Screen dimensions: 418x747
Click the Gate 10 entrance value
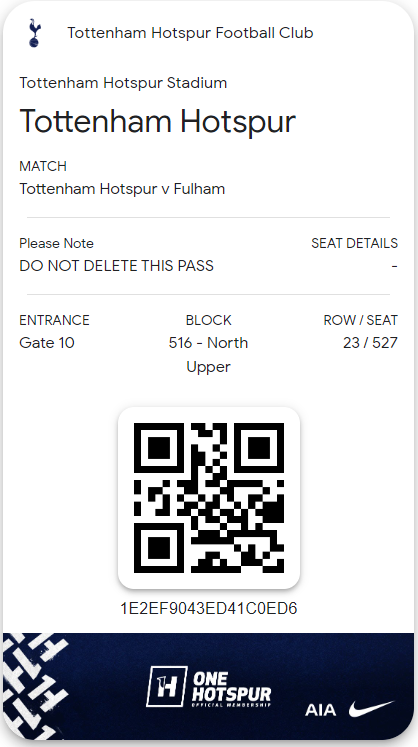47,343
